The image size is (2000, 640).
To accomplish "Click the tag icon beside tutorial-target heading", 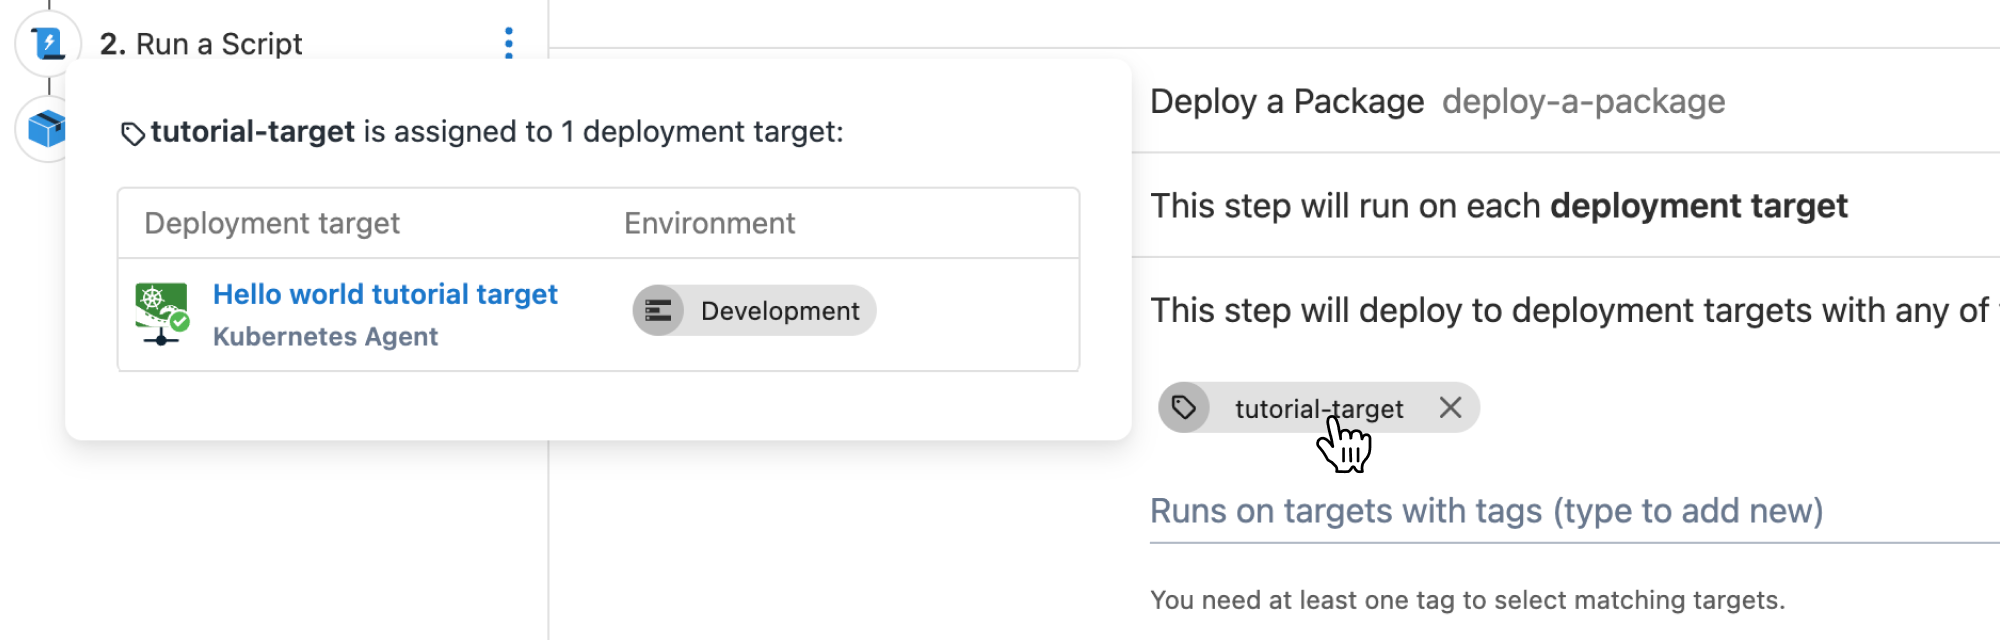I will [x=133, y=133].
